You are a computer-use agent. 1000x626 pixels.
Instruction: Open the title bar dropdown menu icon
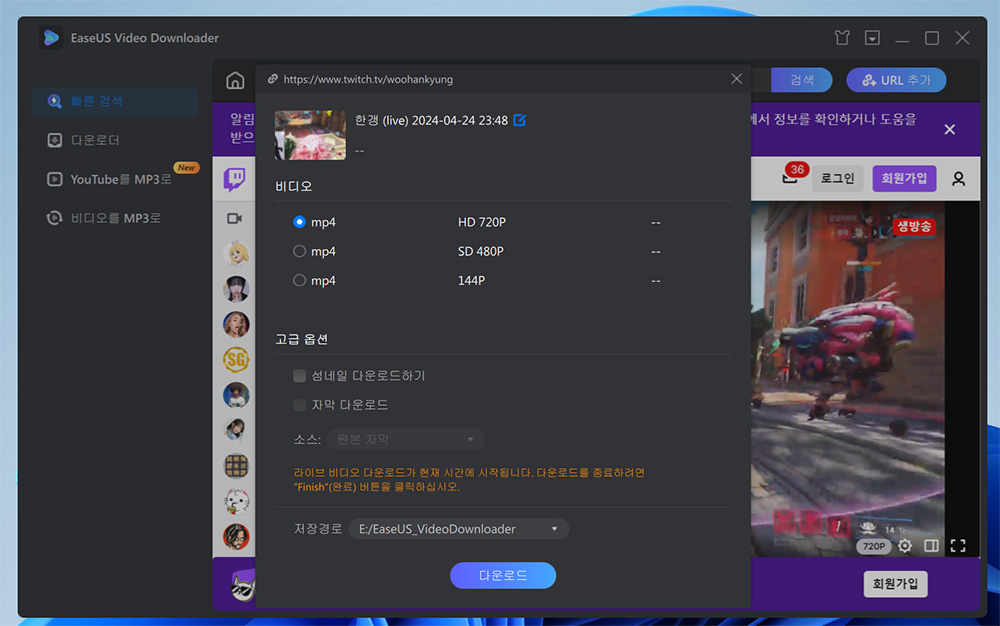872,38
